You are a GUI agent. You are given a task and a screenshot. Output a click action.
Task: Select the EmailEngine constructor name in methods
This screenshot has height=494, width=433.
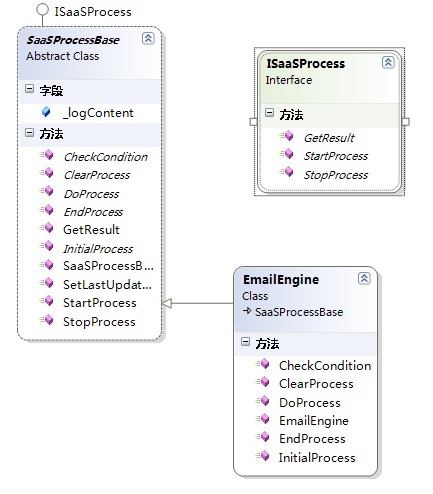pos(314,421)
